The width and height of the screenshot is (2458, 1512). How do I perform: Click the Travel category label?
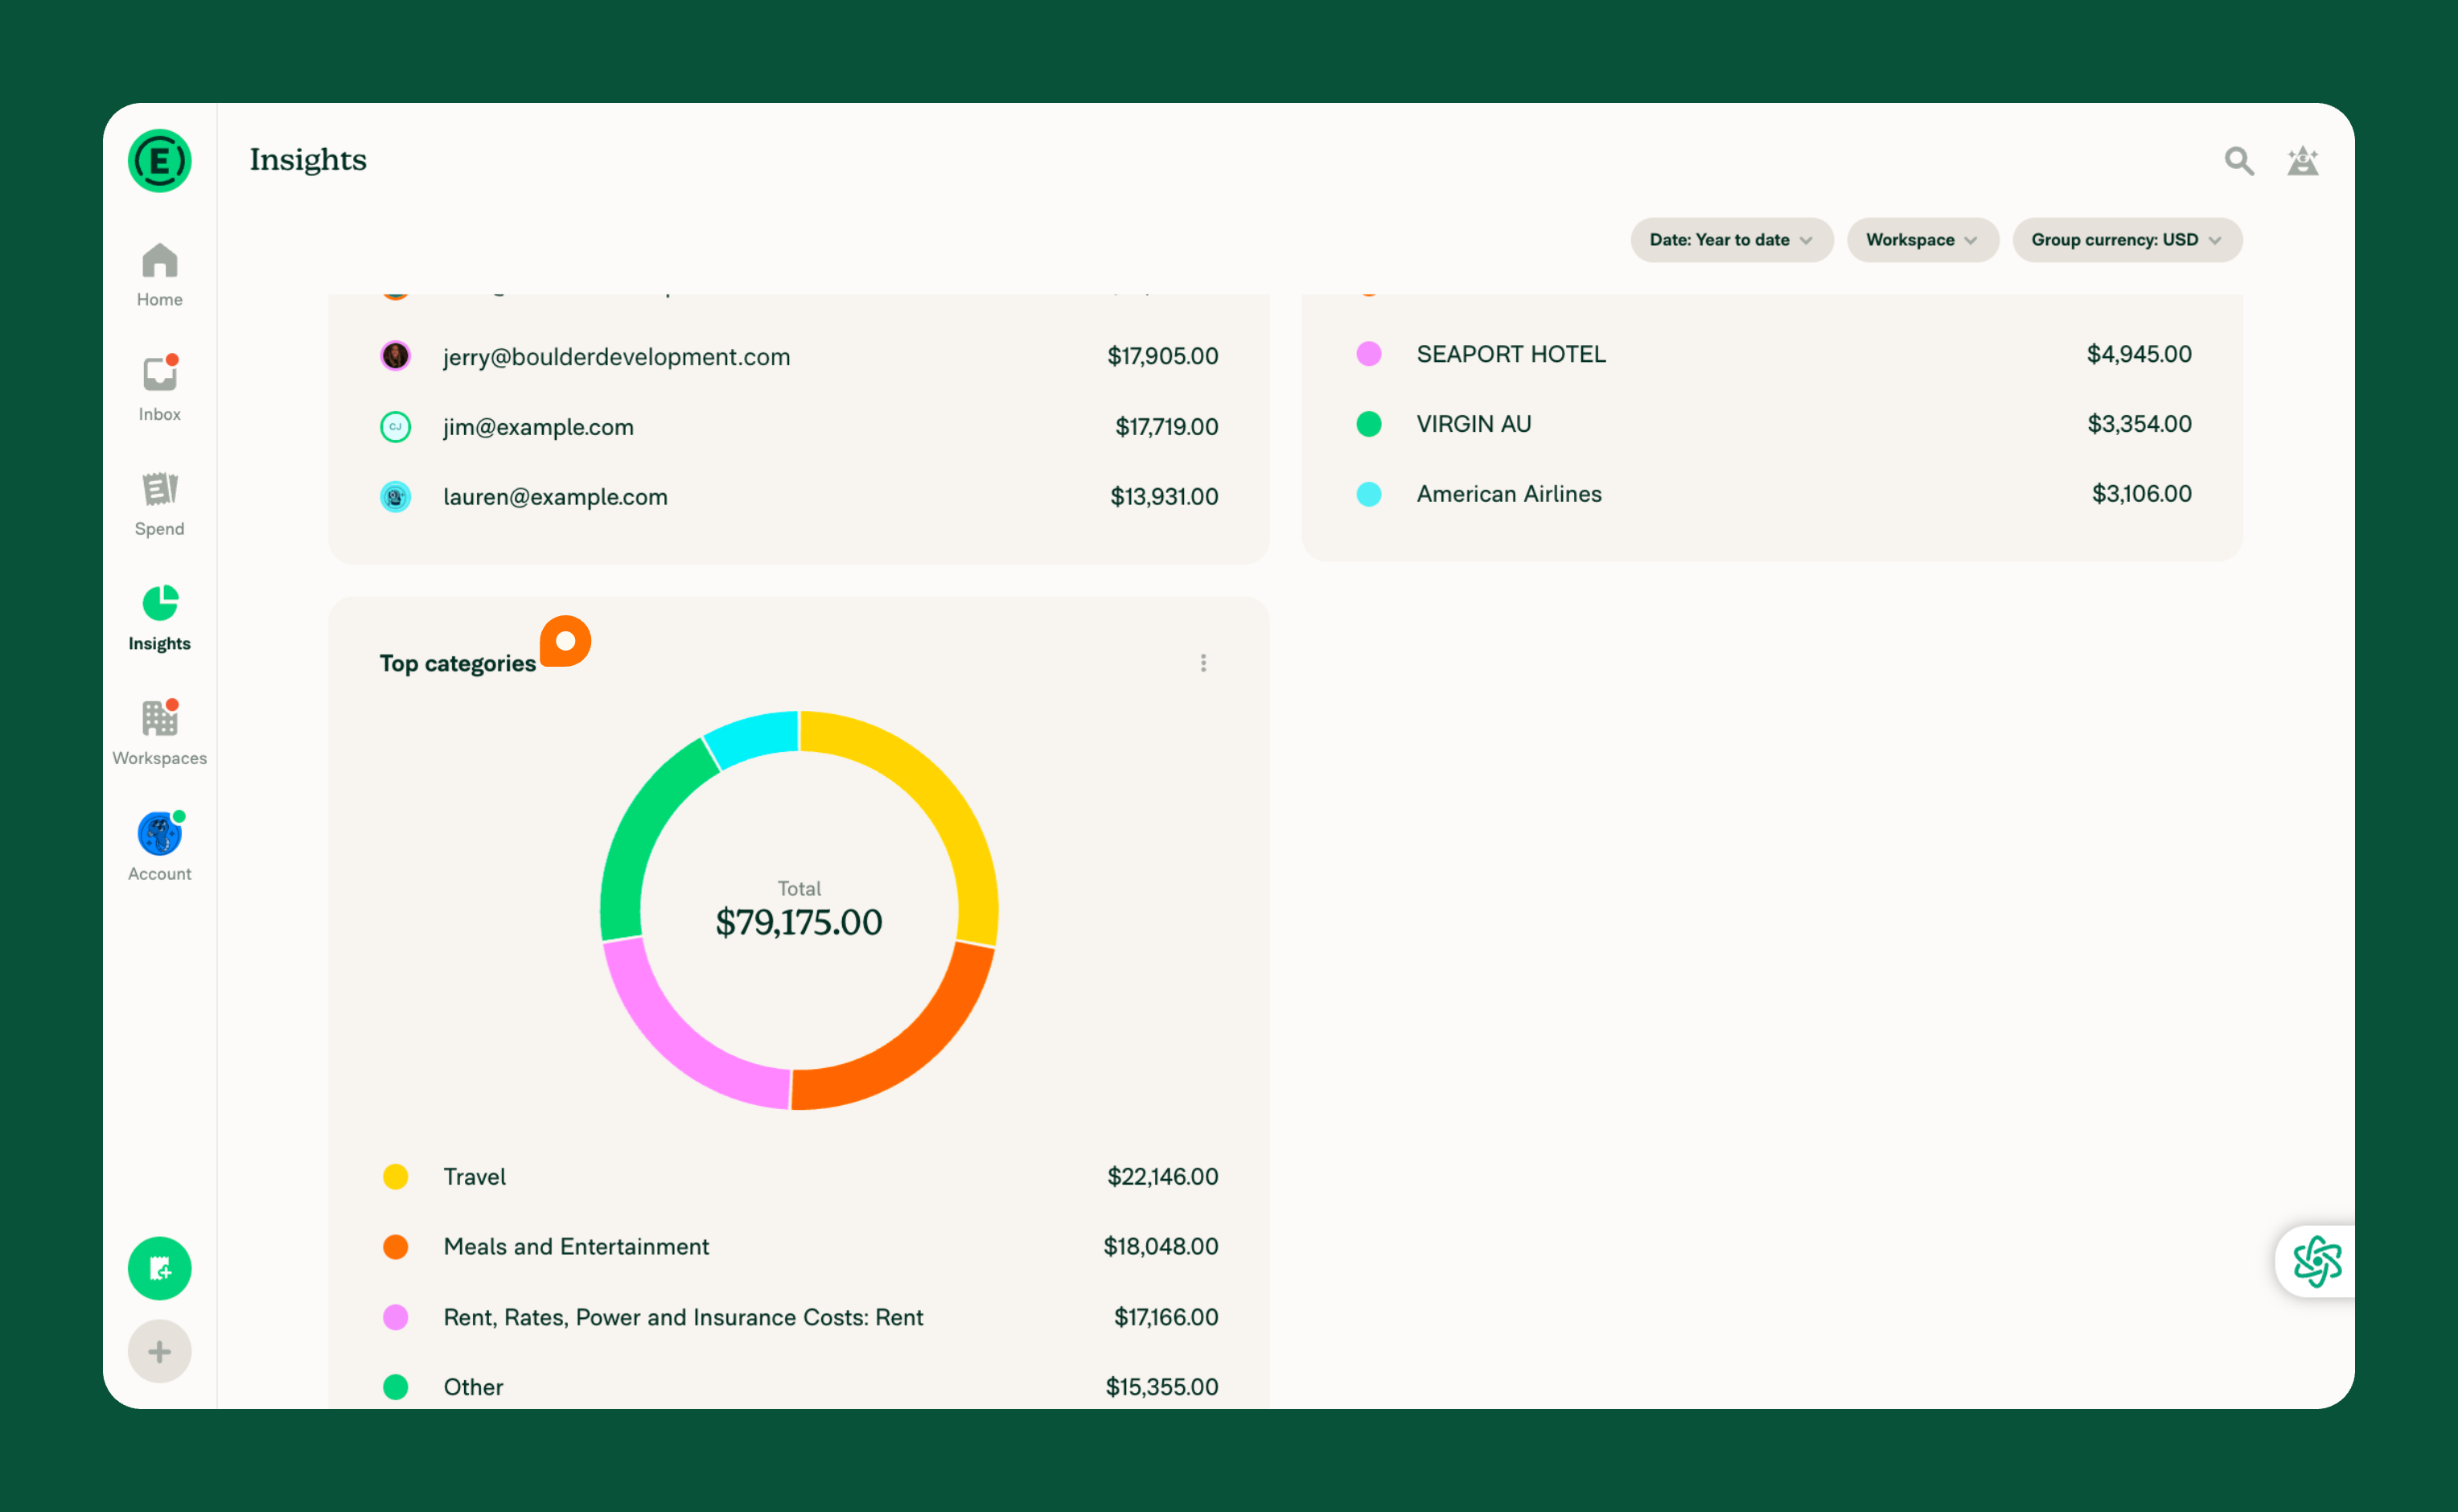pyautogui.click(x=474, y=1177)
